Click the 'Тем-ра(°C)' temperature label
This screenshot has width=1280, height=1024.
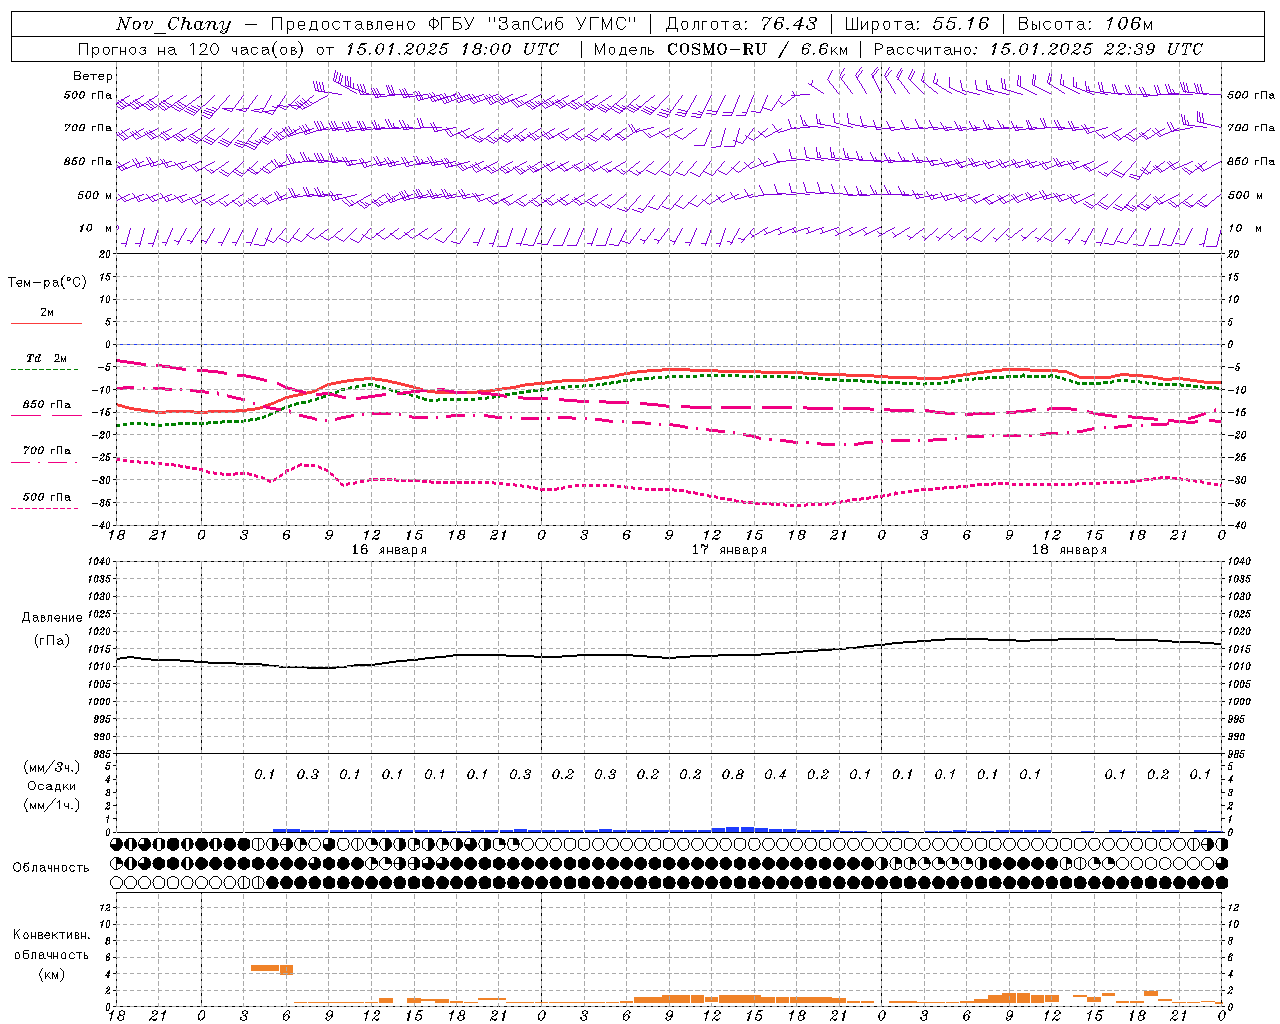tap(47, 283)
